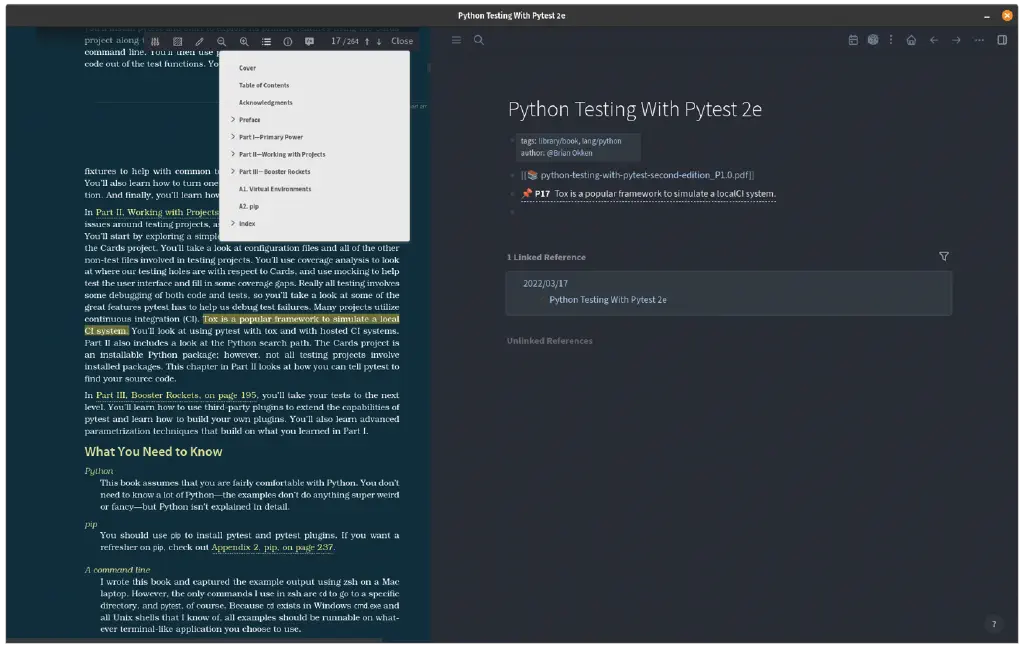The image size is (1024, 649).
Task: Open python-testing-with-pytest-second-edition_P1.0.pdf link
Action: tap(645, 175)
